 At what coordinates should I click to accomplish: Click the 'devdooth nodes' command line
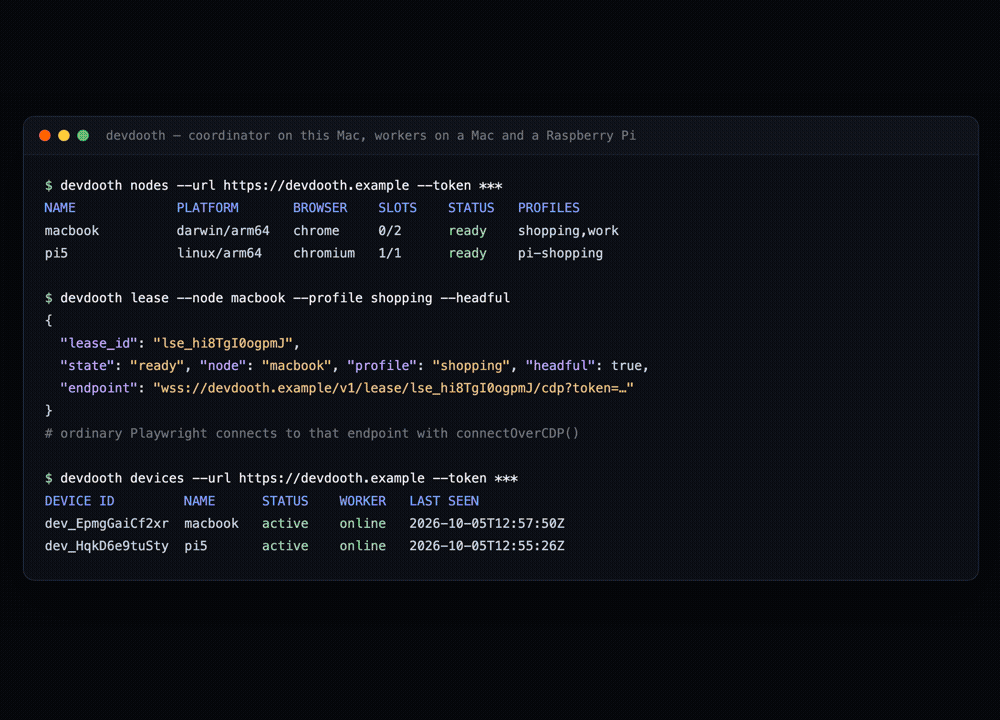274,186
